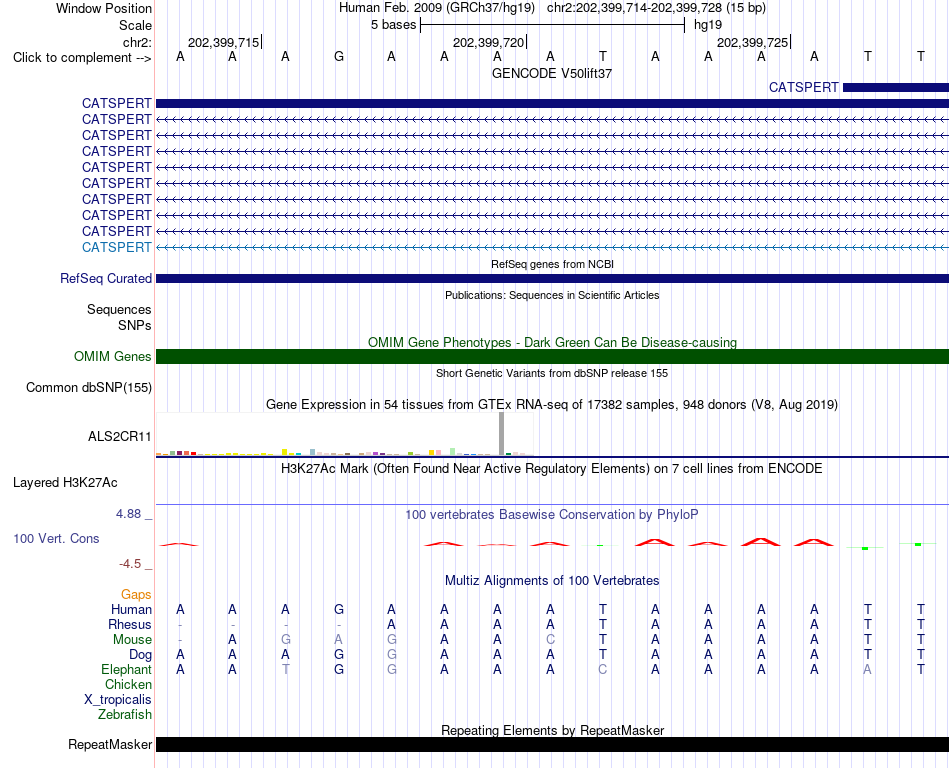Open 'Publications: Sequences in Scientific Articles' title
Screen dimensions: 950x768
pyautogui.click(x=552, y=295)
